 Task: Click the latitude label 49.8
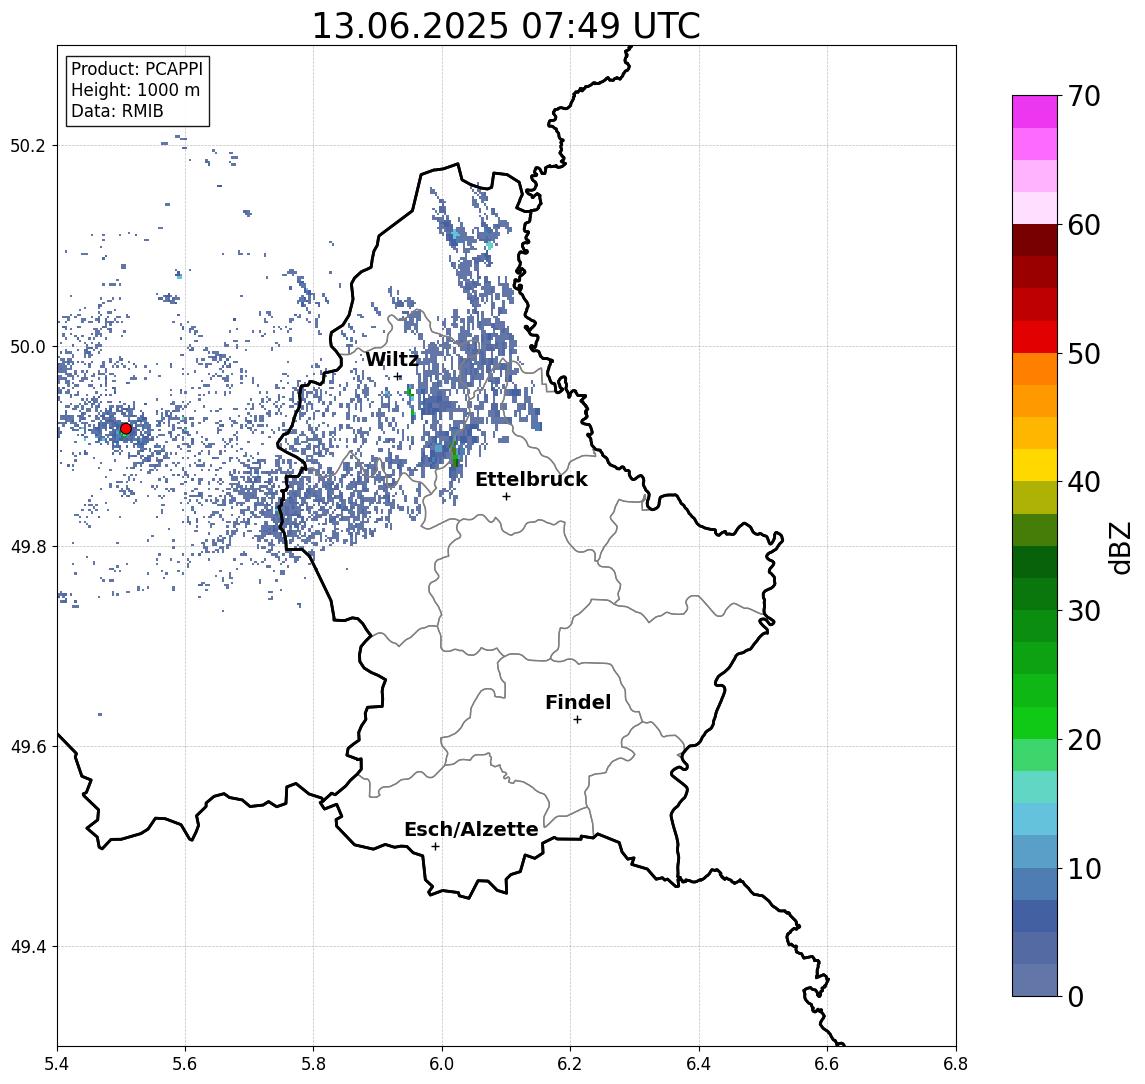point(28,546)
